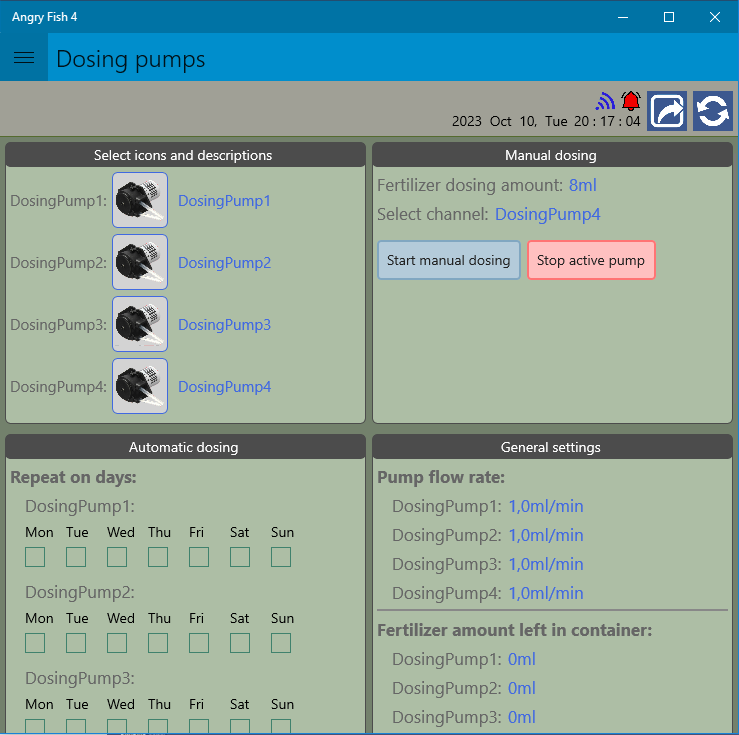This screenshot has width=739, height=735.
Task: Open the hamburger navigation menu
Action: [24, 57]
